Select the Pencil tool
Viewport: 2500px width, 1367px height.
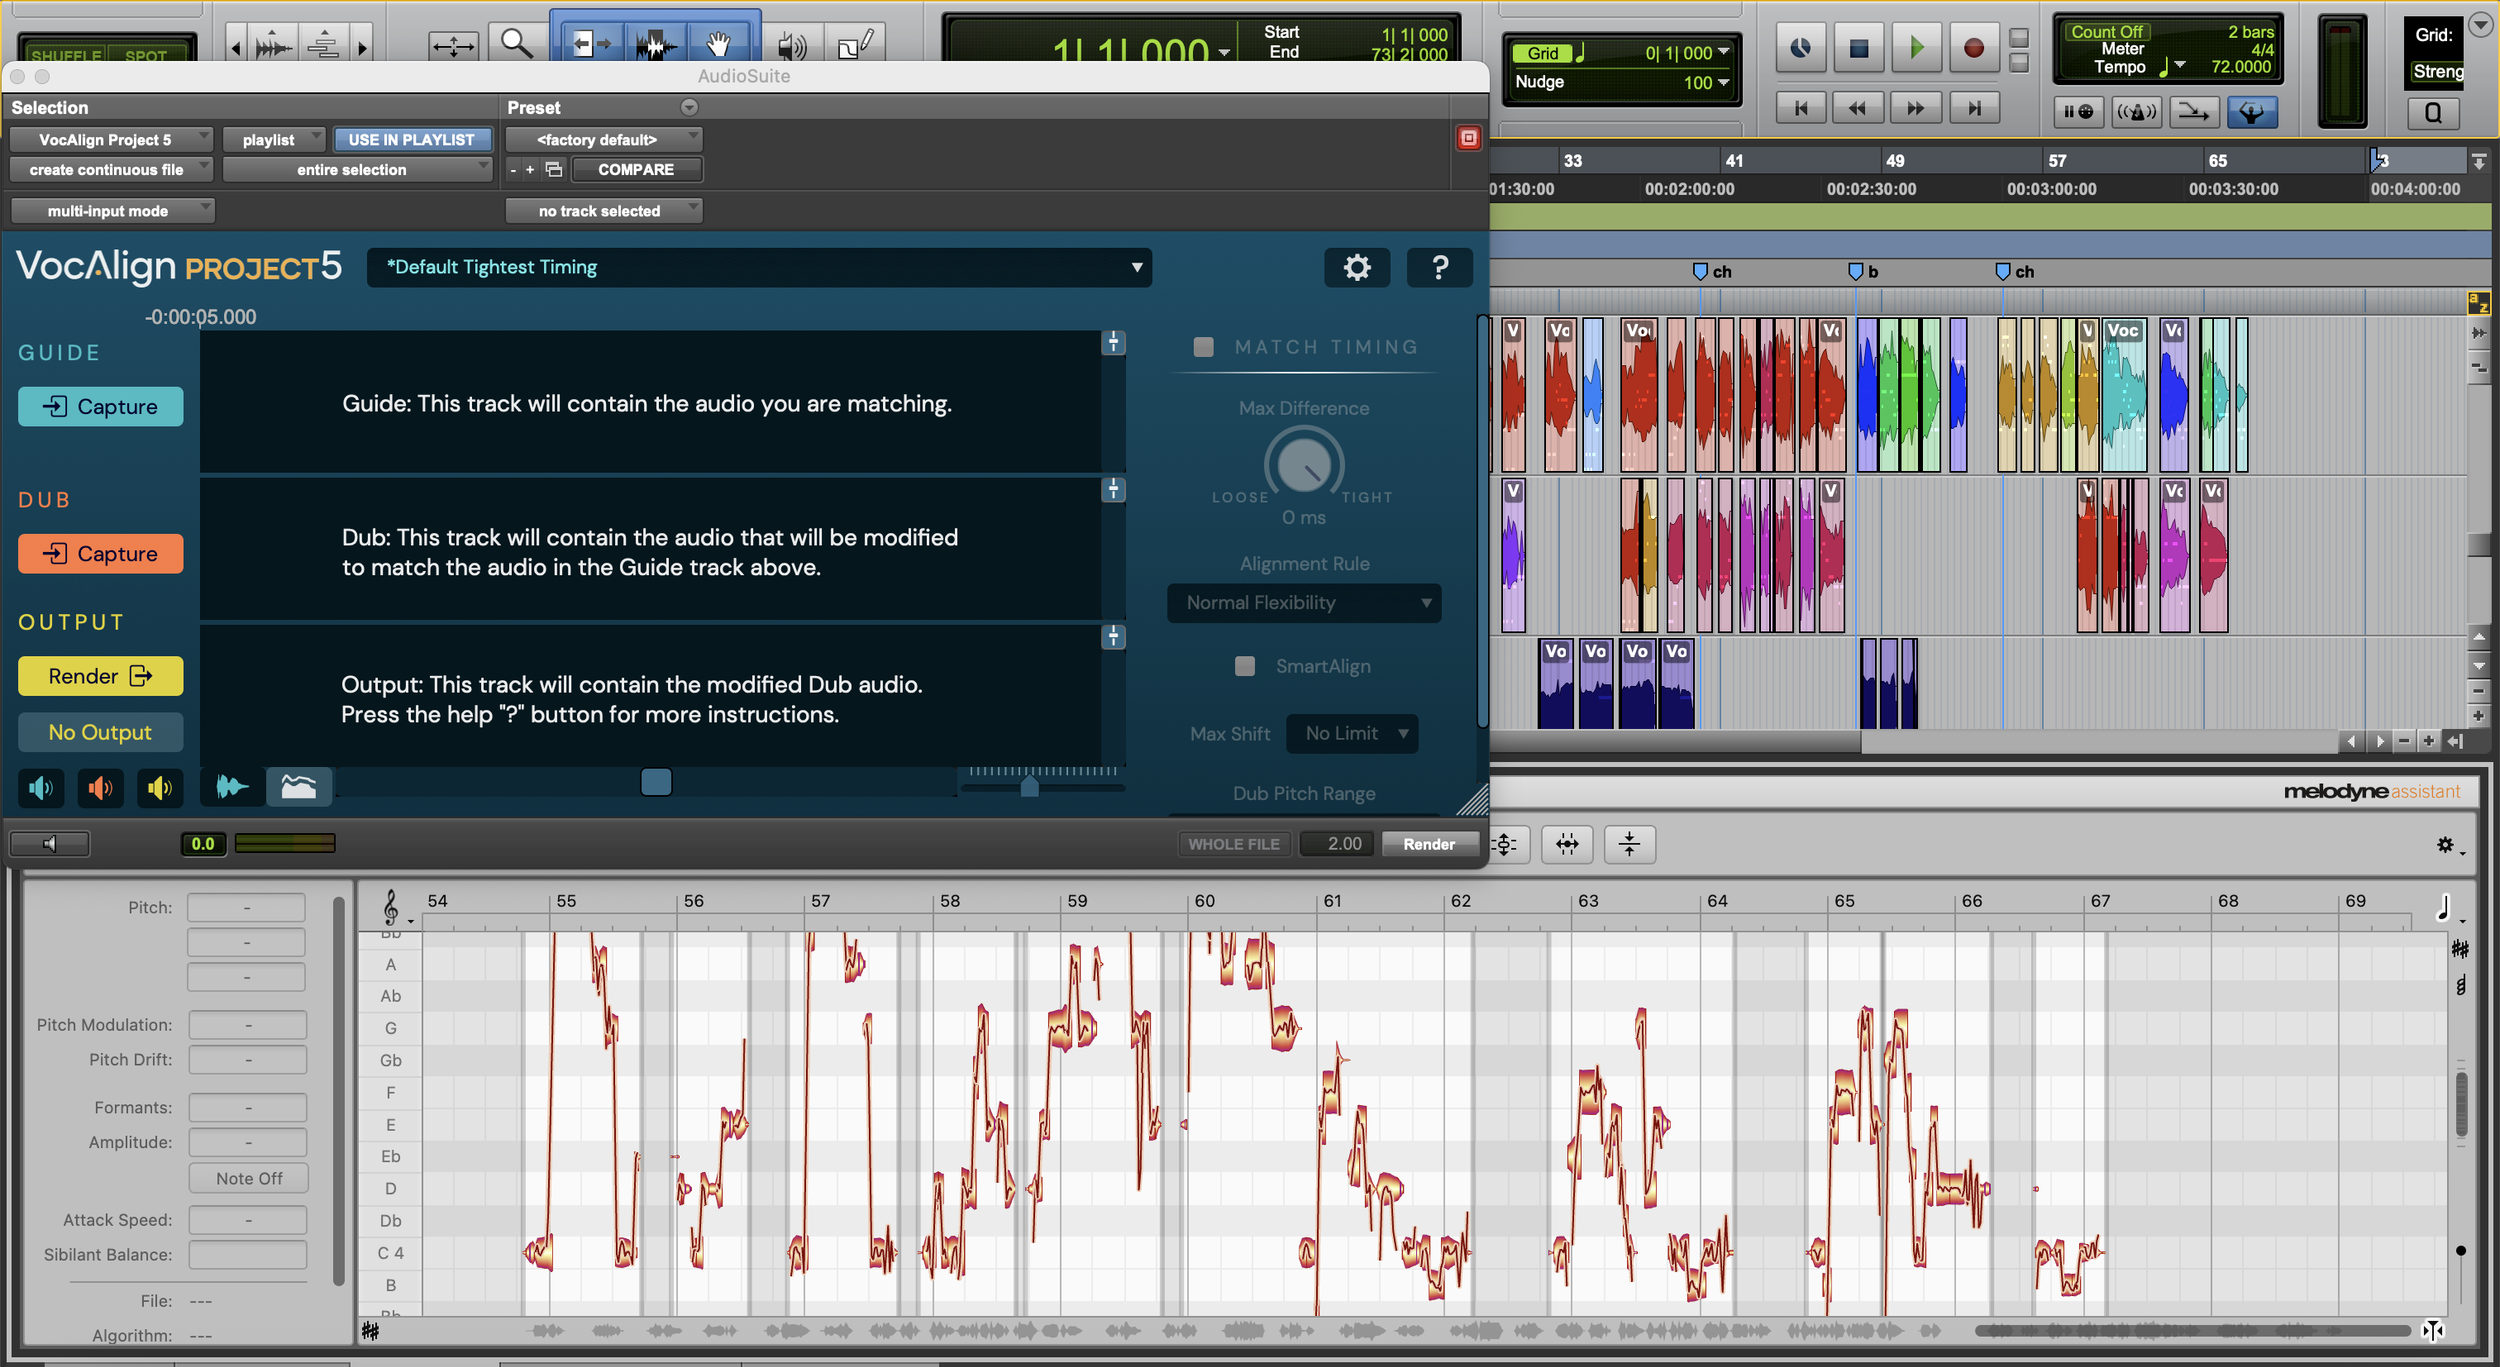tap(855, 44)
